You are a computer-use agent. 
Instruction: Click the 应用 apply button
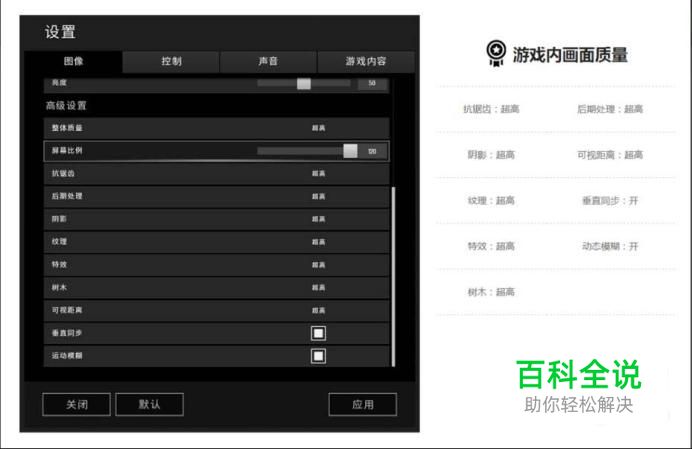pyautogui.click(x=362, y=404)
